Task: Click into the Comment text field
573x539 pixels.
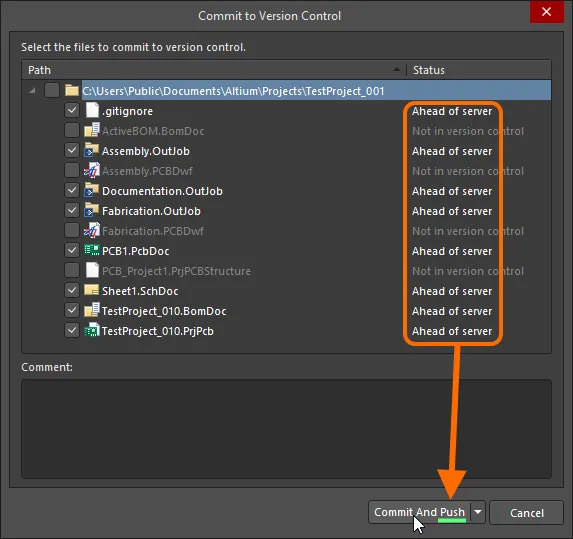Action: click(286, 429)
